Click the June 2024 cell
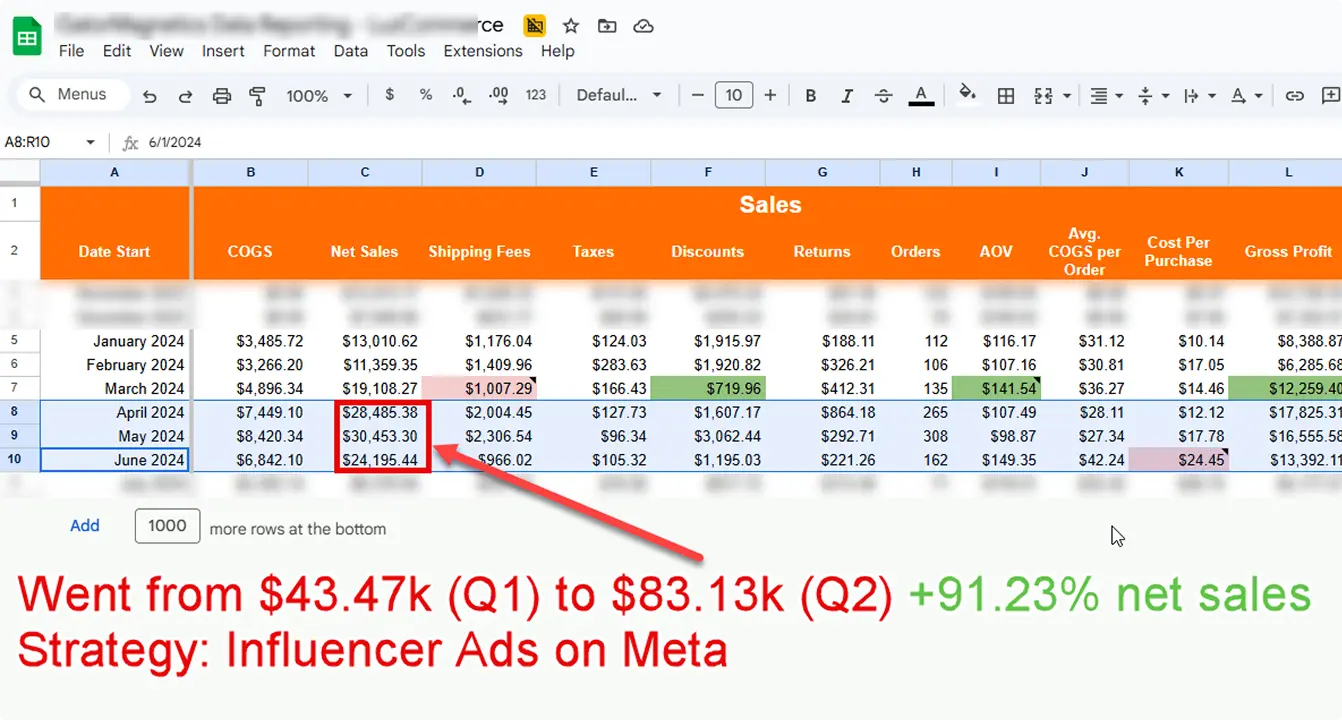The width and height of the screenshot is (1342, 720). coord(114,460)
